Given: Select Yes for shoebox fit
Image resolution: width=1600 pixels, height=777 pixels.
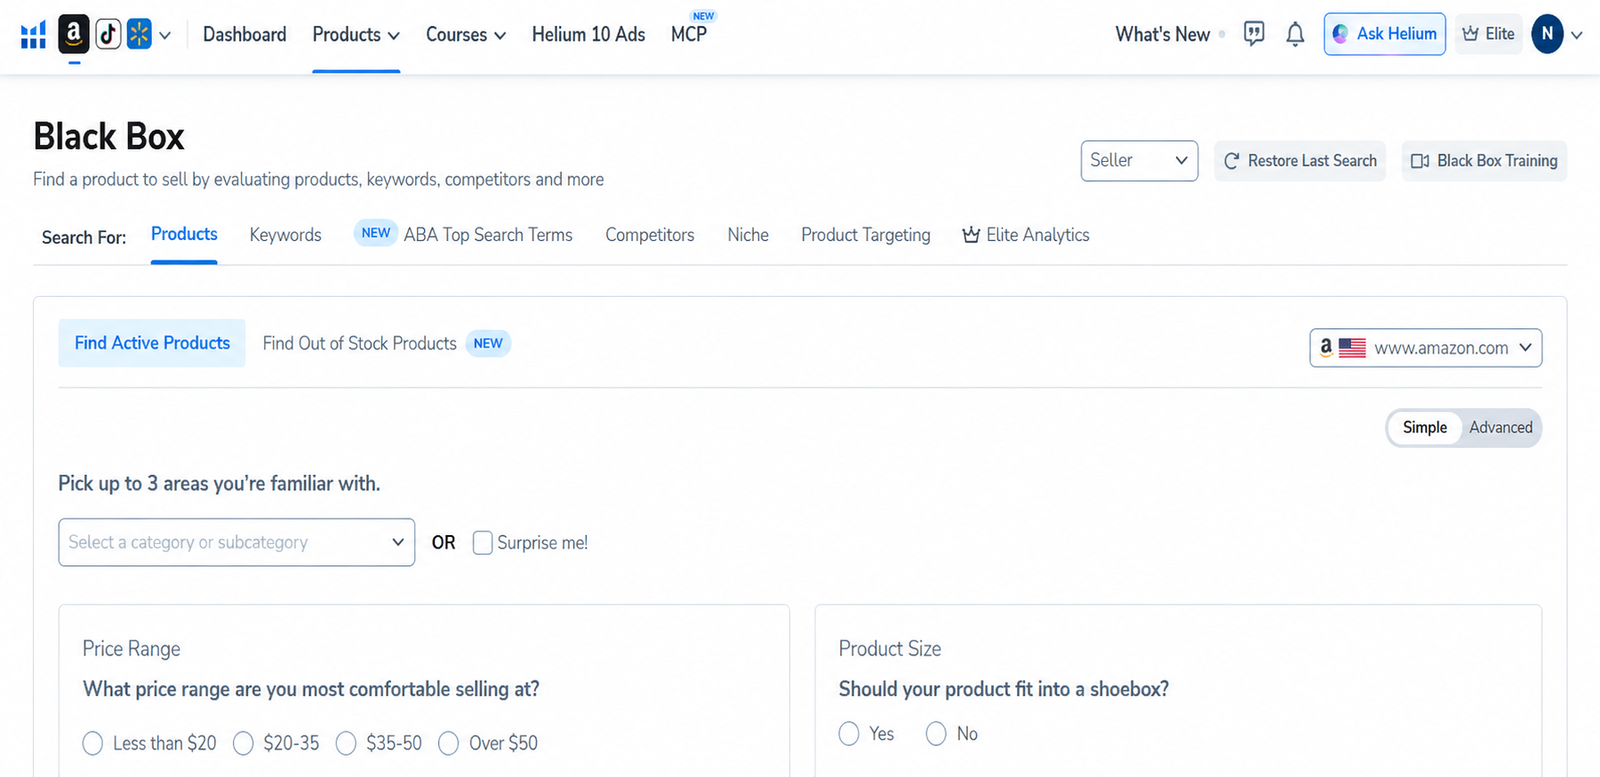Looking at the screenshot, I should pyautogui.click(x=849, y=734).
